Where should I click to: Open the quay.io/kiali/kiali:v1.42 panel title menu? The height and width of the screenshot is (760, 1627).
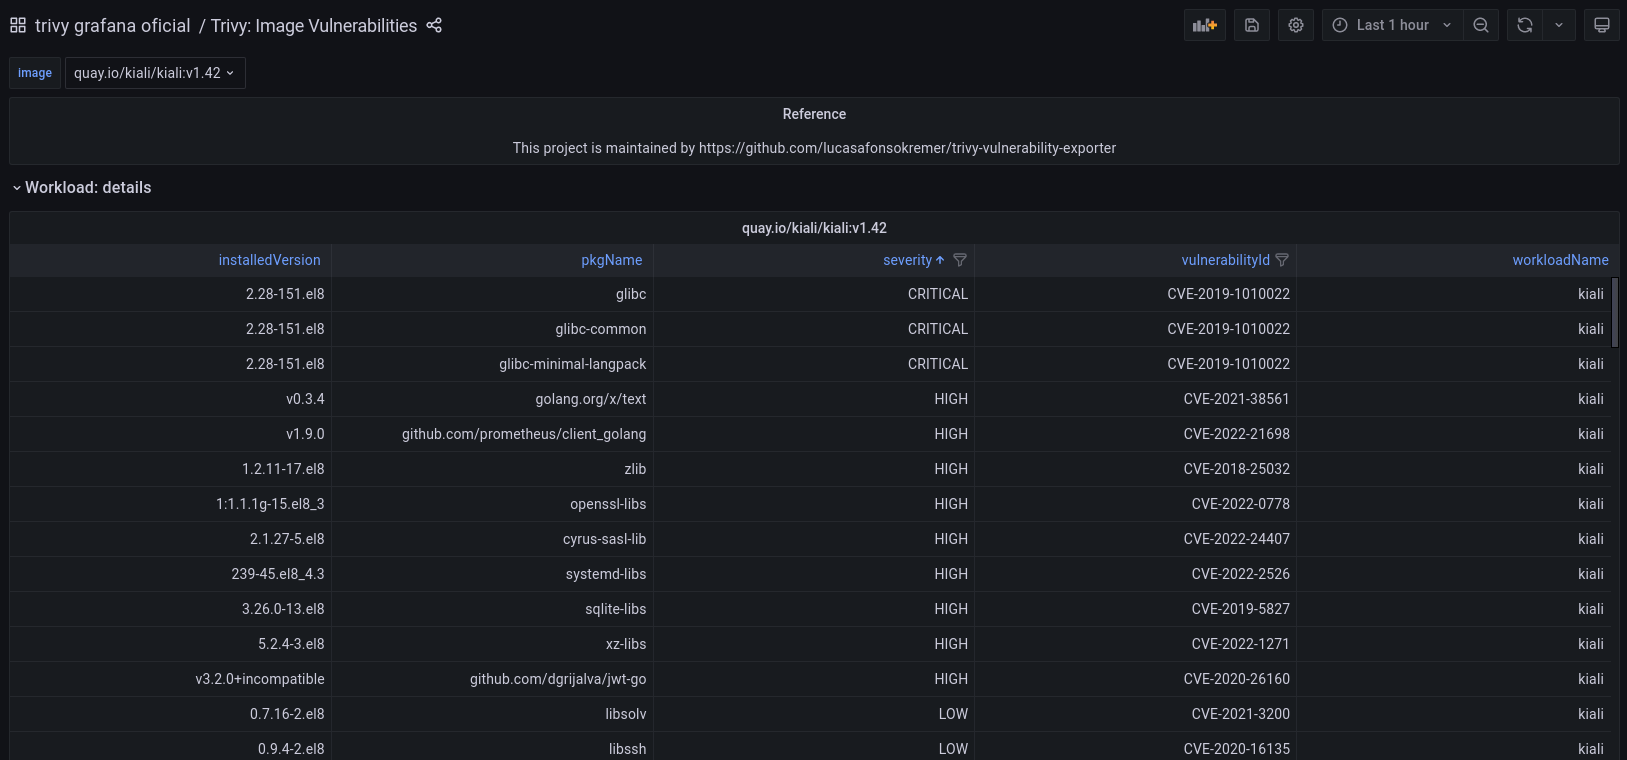pos(814,228)
